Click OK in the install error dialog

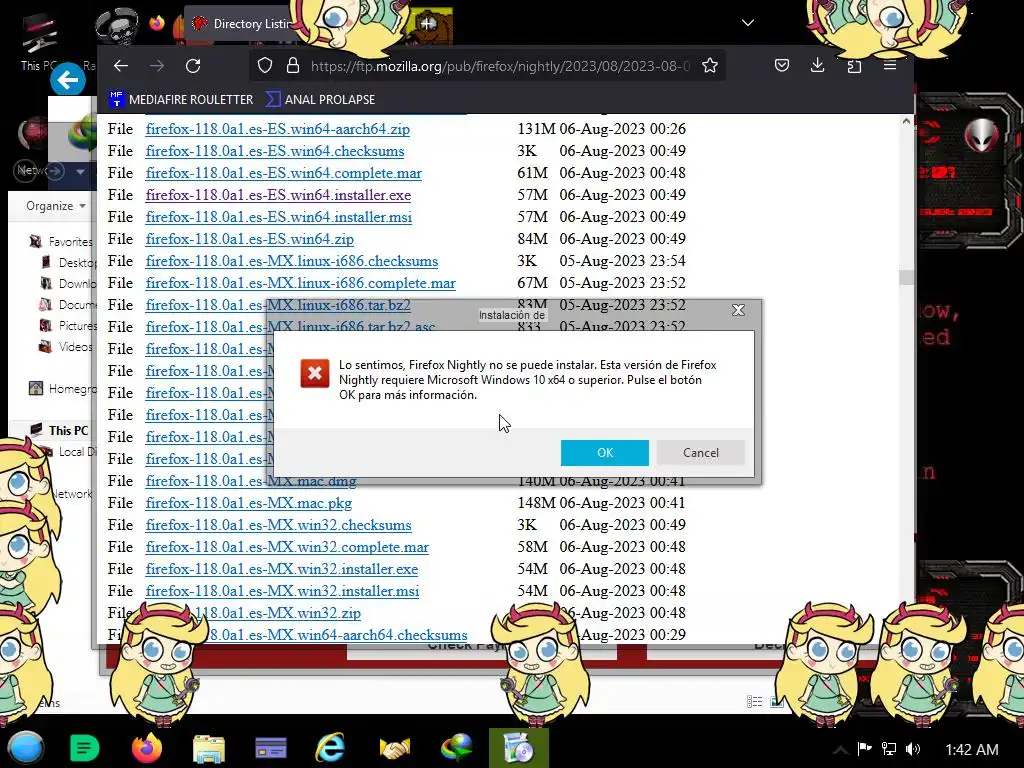(x=605, y=453)
